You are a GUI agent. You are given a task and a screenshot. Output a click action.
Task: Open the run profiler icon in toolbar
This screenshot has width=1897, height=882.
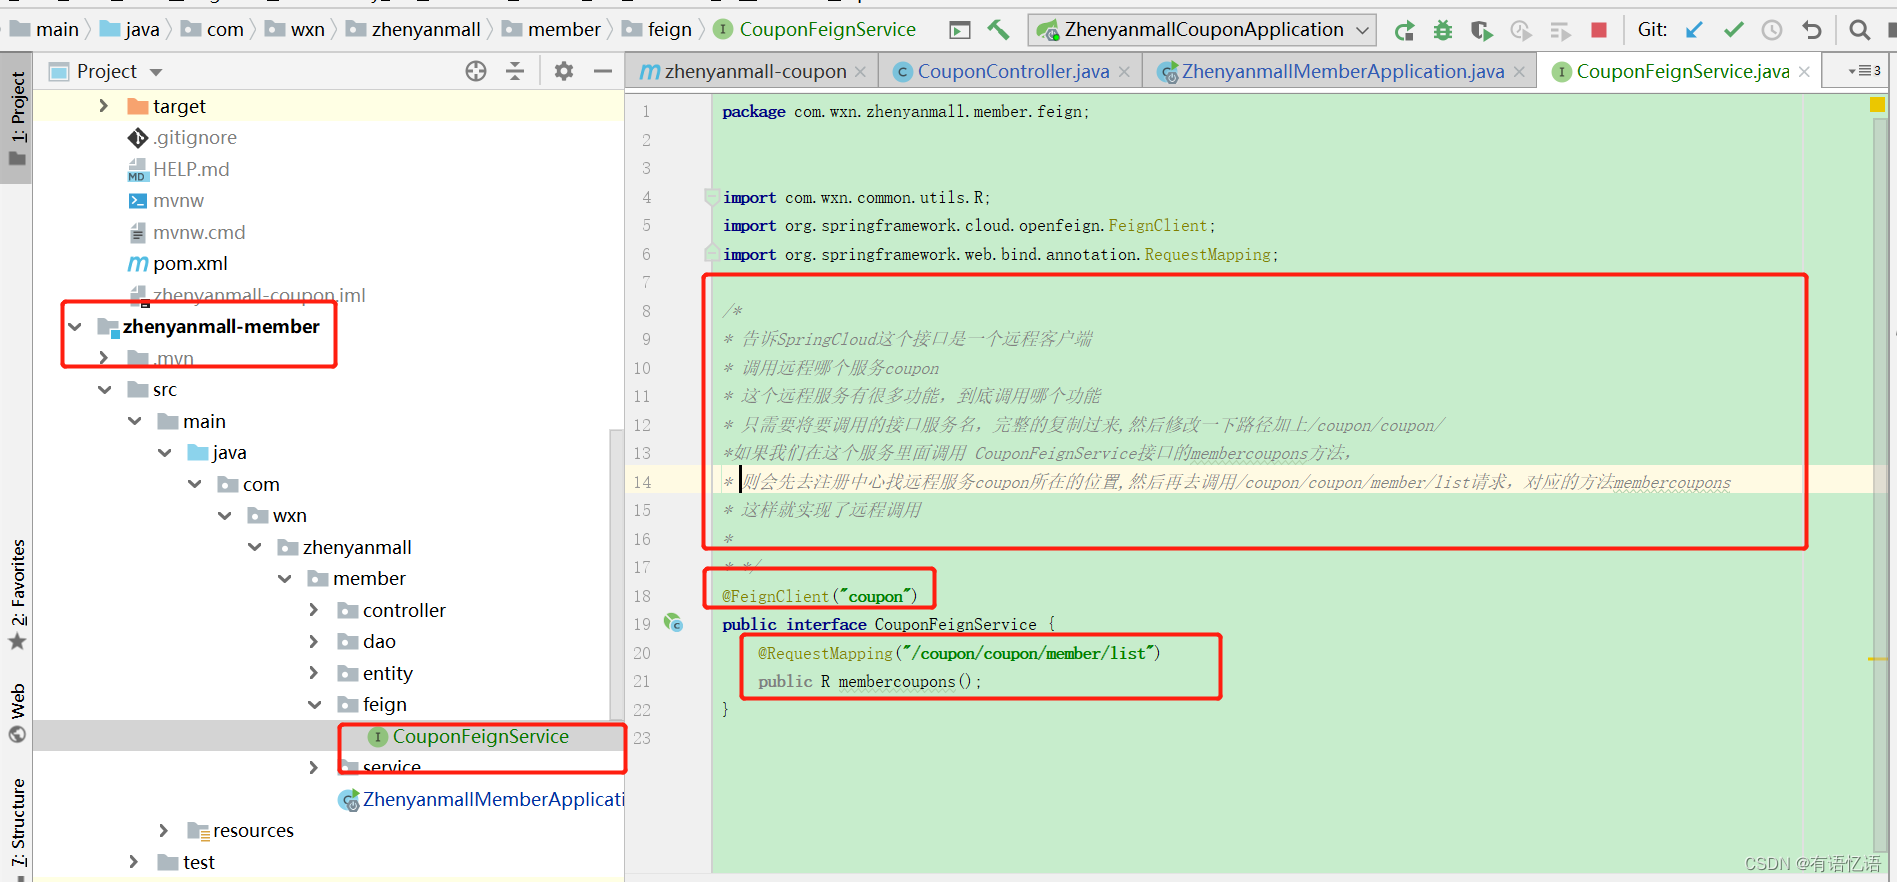[1521, 30]
